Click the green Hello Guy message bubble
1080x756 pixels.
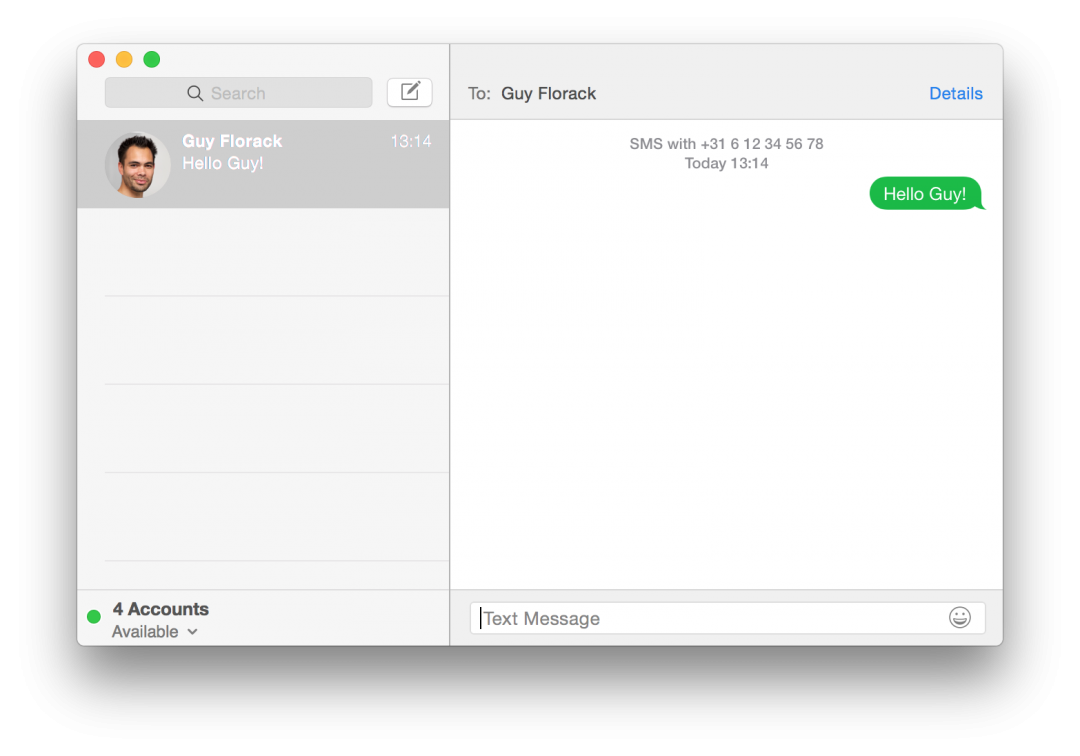(923, 193)
